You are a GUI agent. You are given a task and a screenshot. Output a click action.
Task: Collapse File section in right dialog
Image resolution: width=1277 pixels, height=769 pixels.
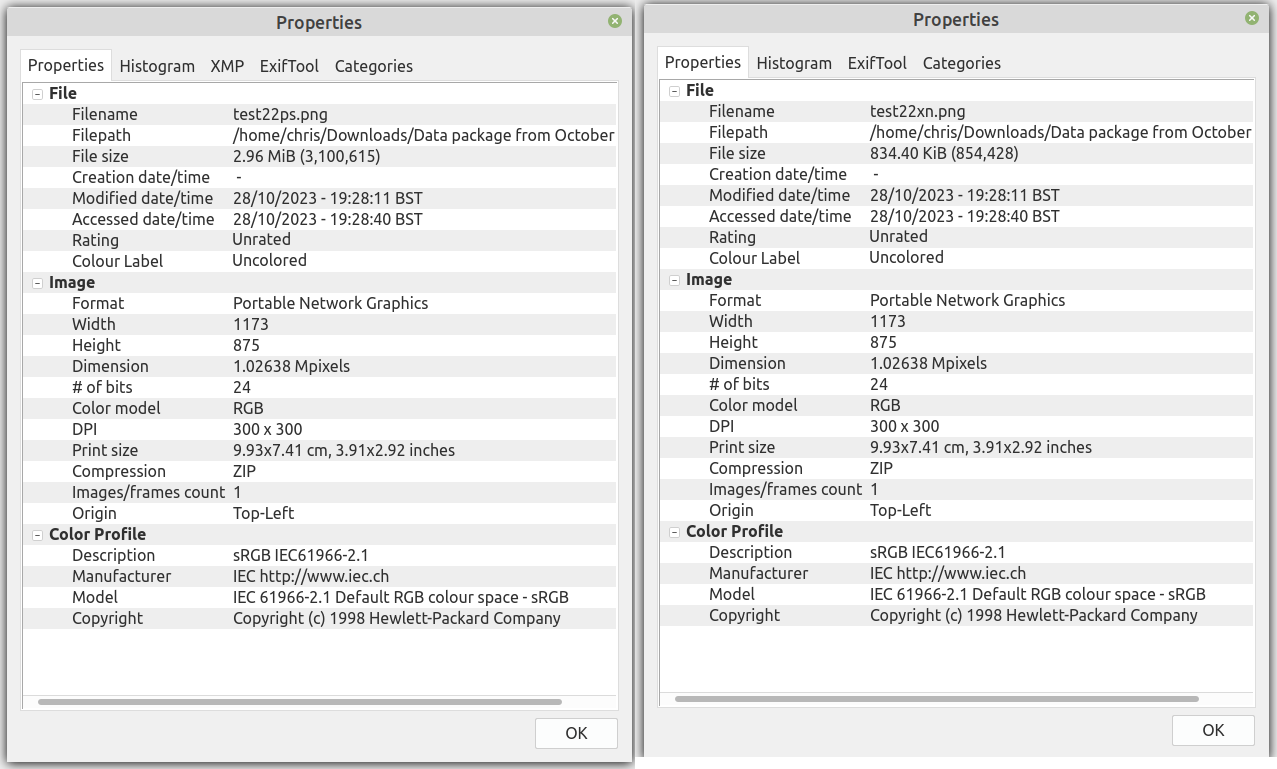[675, 91]
